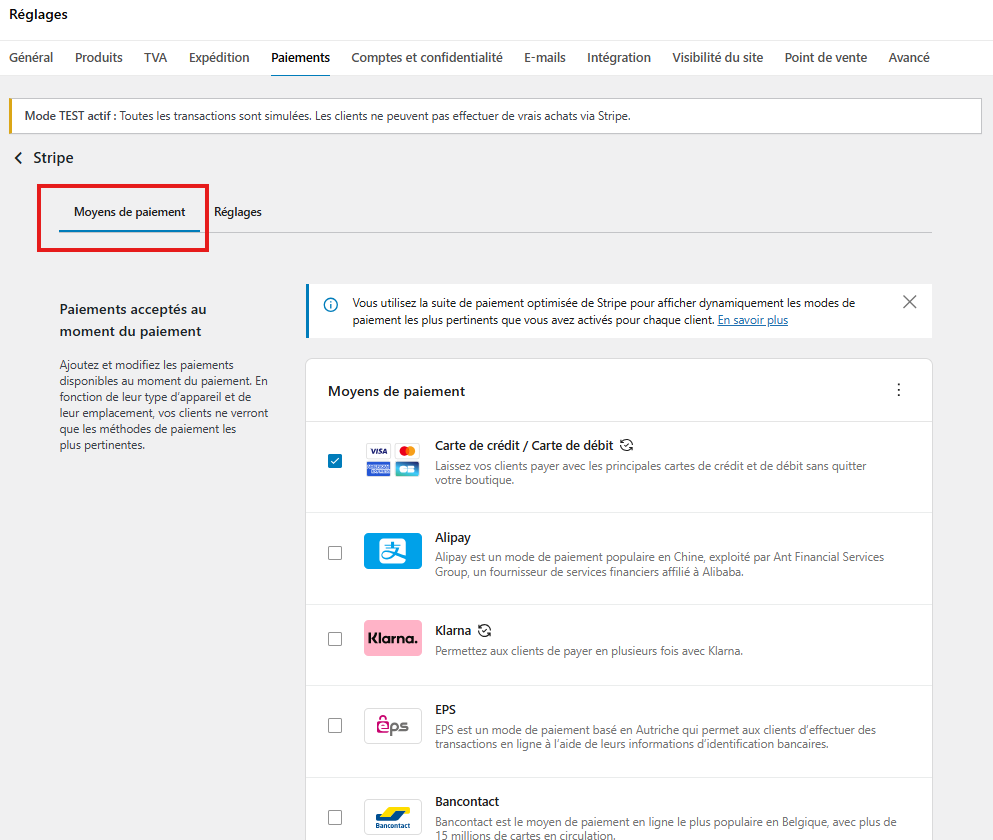Screen dimensions: 993x840
Task: Click the sync icon next to Carte de crédit
Action: [626, 445]
